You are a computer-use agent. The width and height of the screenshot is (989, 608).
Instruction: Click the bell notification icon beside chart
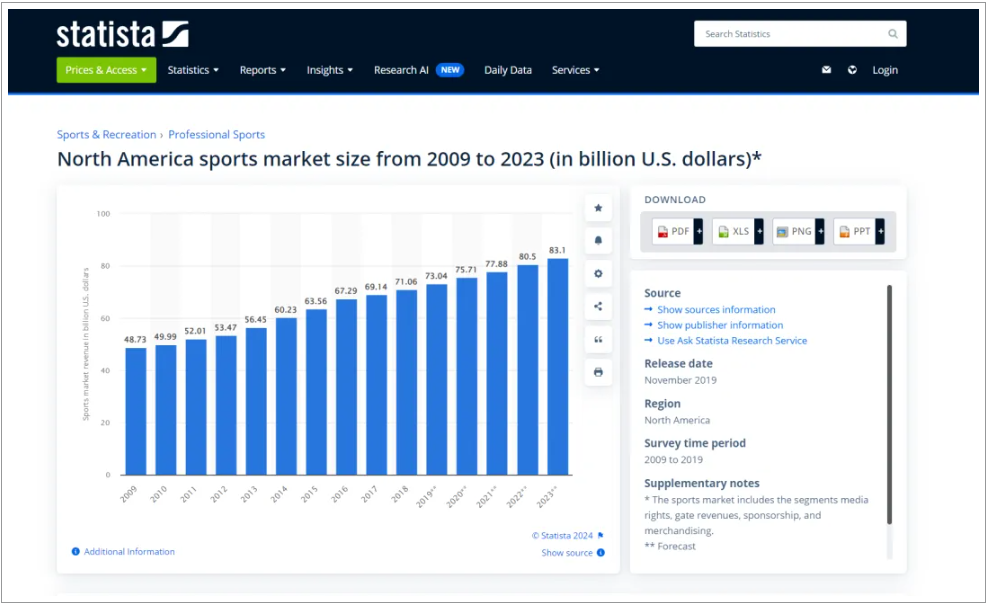[x=598, y=241]
